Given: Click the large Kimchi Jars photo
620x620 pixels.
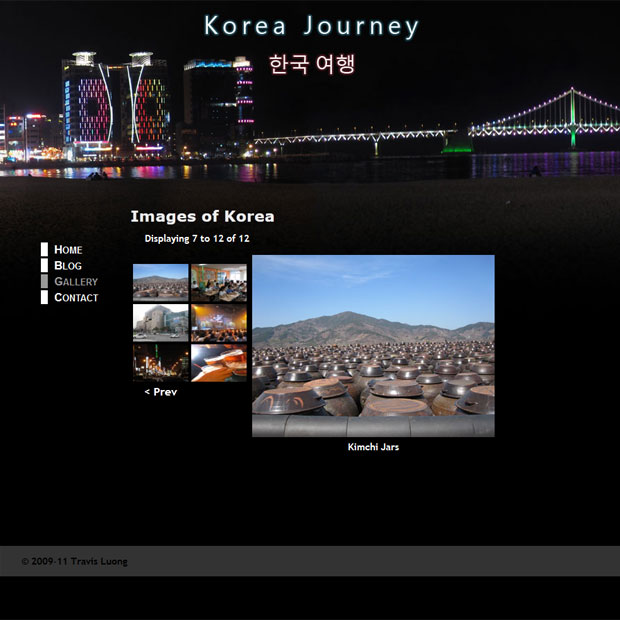Looking at the screenshot, I should [373, 346].
